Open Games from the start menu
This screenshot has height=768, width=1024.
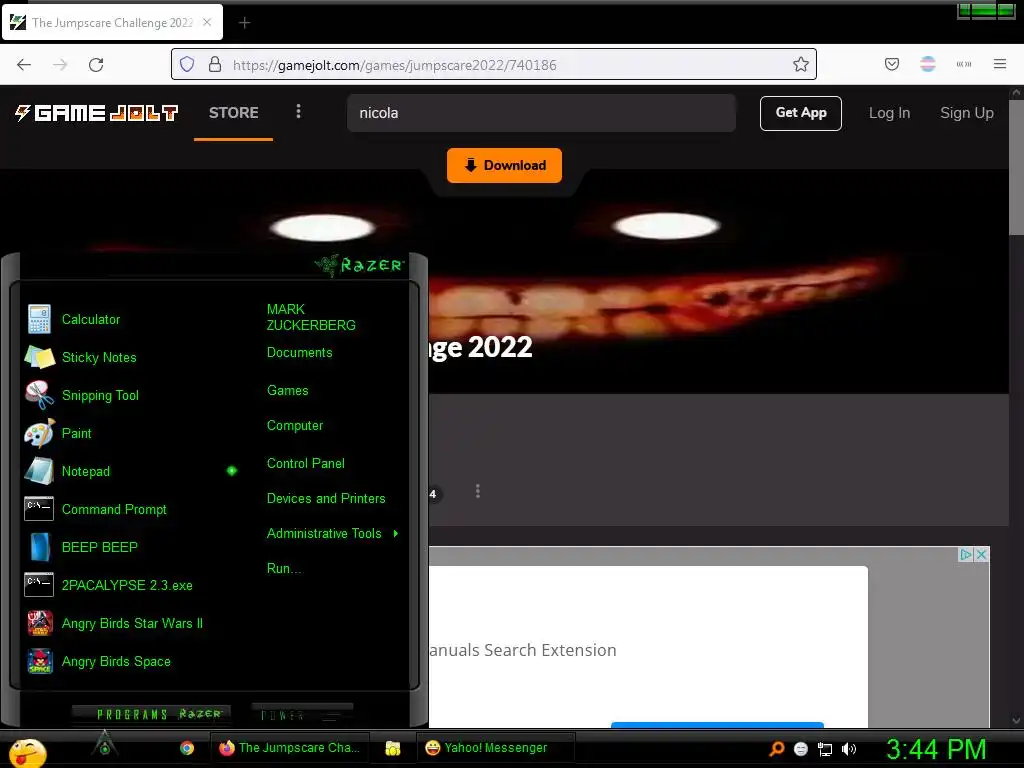coord(287,391)
